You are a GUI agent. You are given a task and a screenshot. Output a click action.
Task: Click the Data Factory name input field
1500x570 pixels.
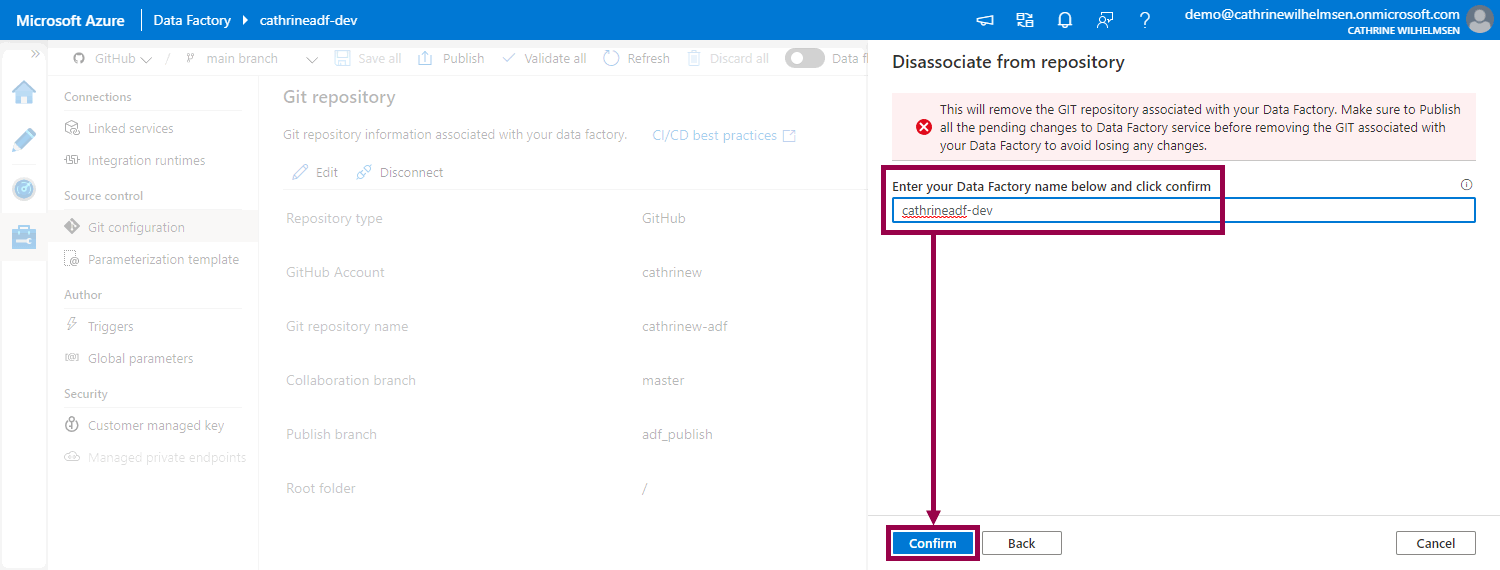click(x=1183, y=211)
